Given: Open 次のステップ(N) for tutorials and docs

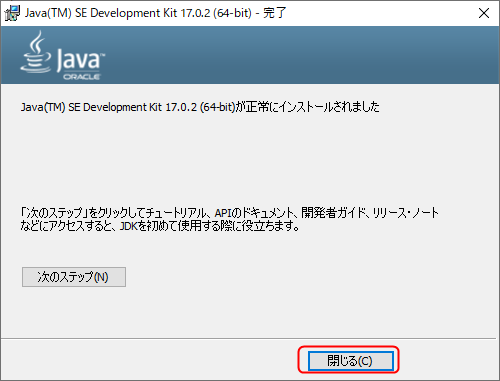Looking at the screenshot, I should coord(74,277).
